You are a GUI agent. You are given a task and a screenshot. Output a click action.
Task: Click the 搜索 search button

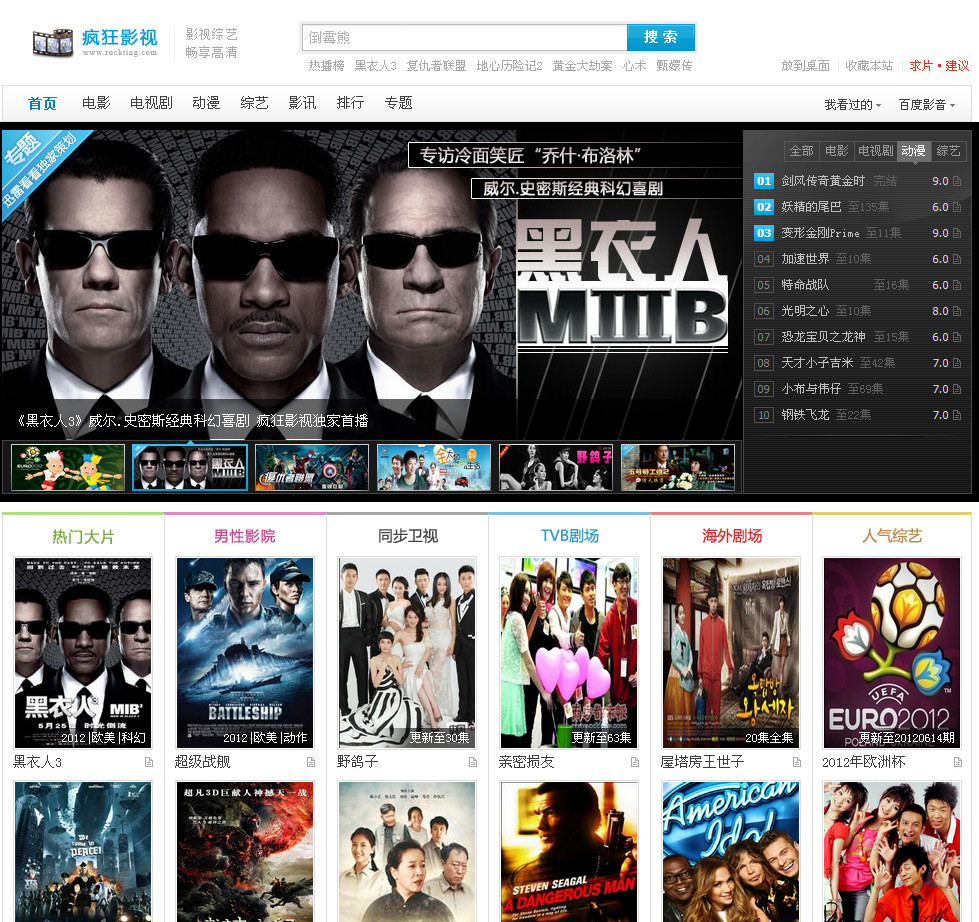coord(661,37)
